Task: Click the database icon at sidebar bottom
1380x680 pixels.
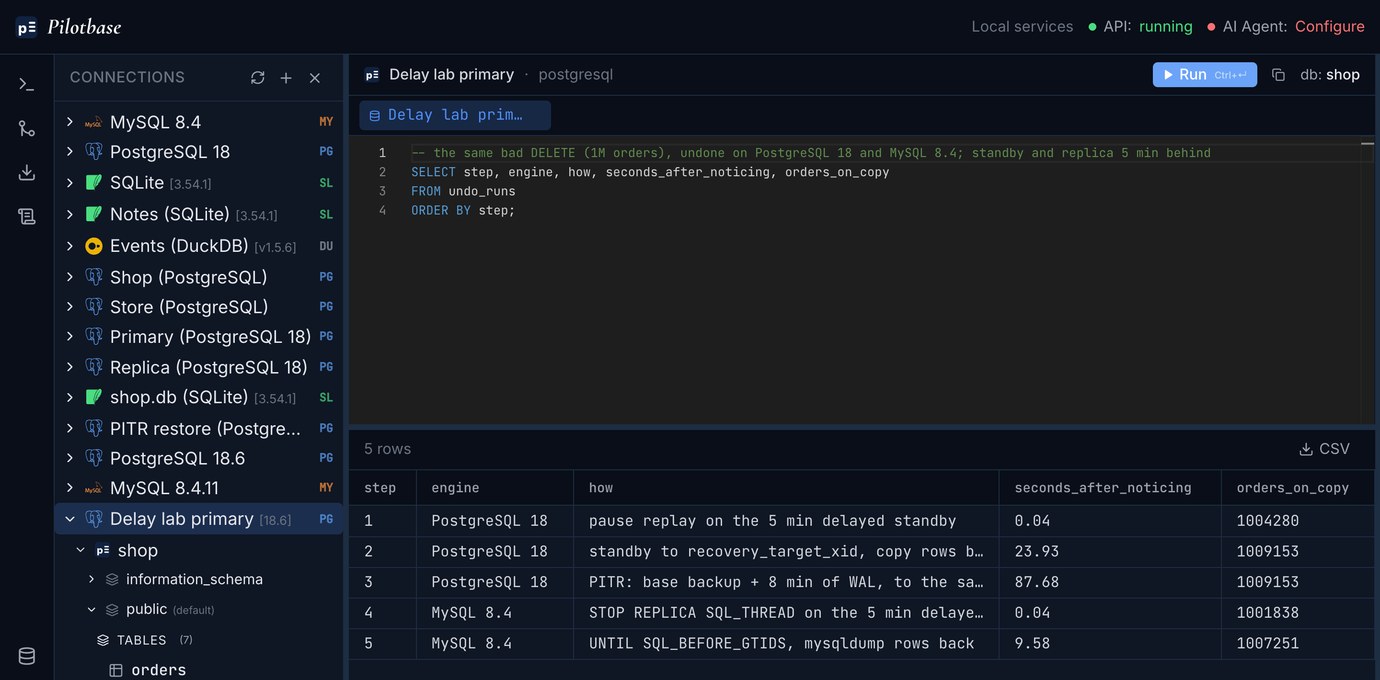Action: [27, 656]
